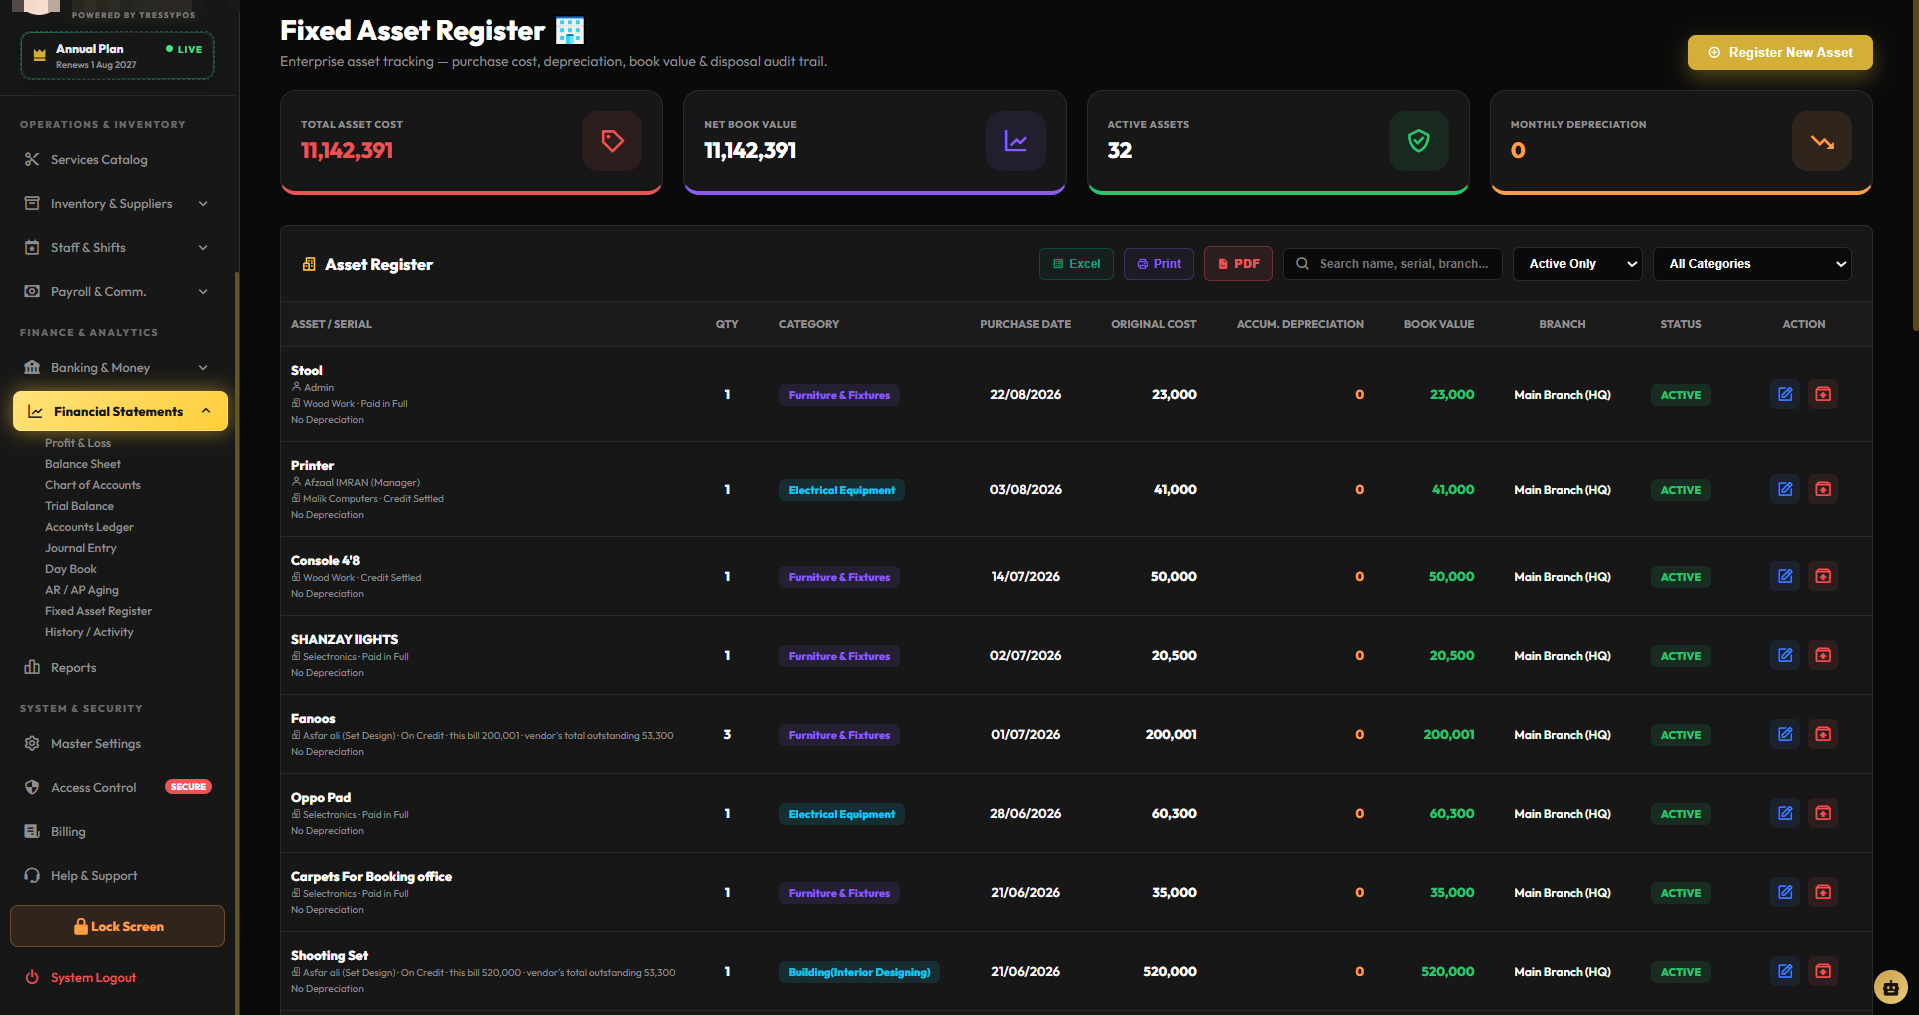Open Profit & Loss page
1919x1015 pixels.
pos(78,443)
